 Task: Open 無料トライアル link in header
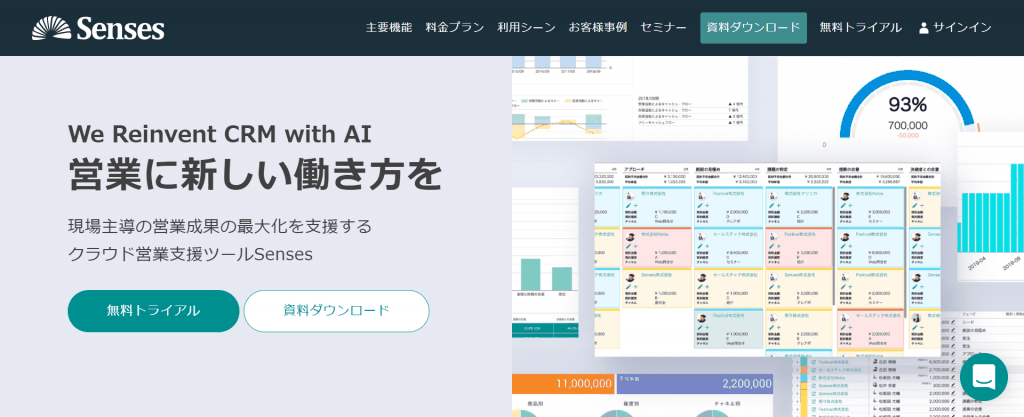(861, 27)
